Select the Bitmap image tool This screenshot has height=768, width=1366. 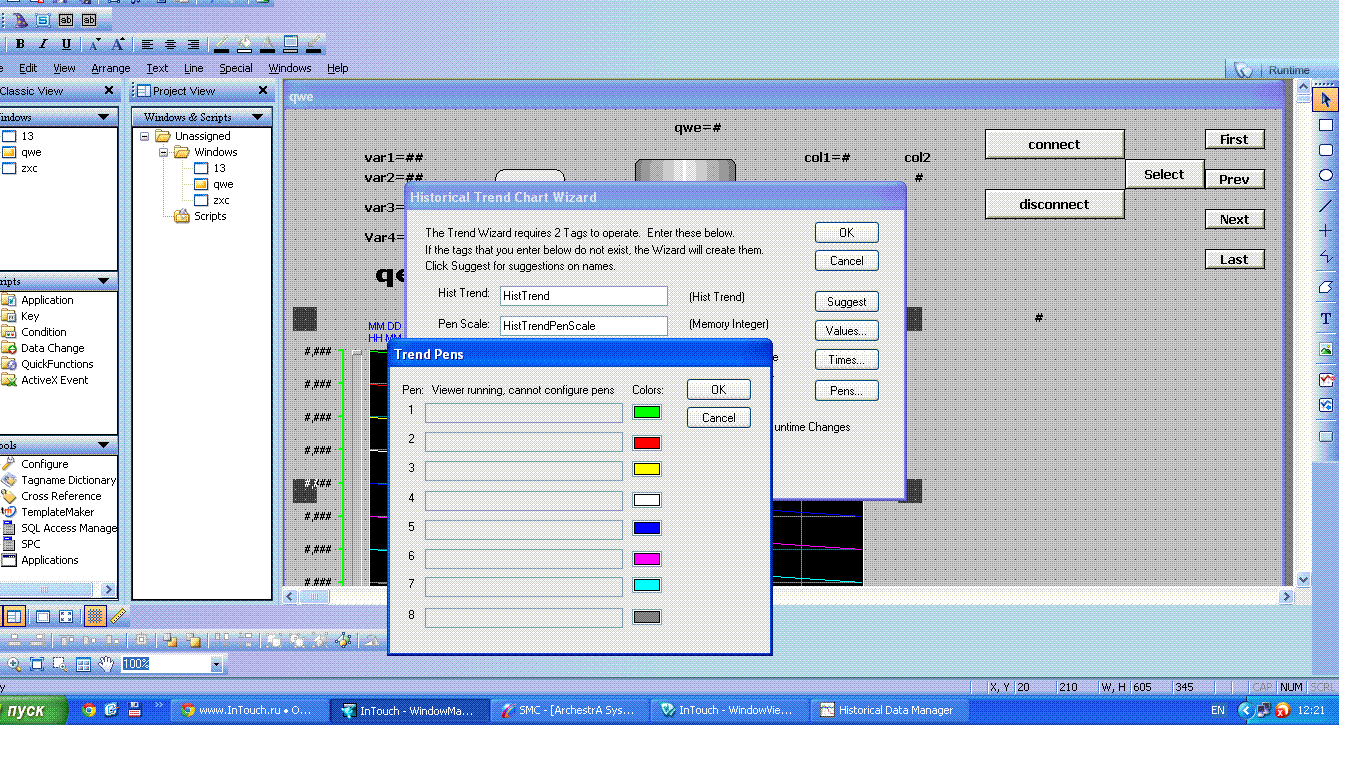(1326, 350)
